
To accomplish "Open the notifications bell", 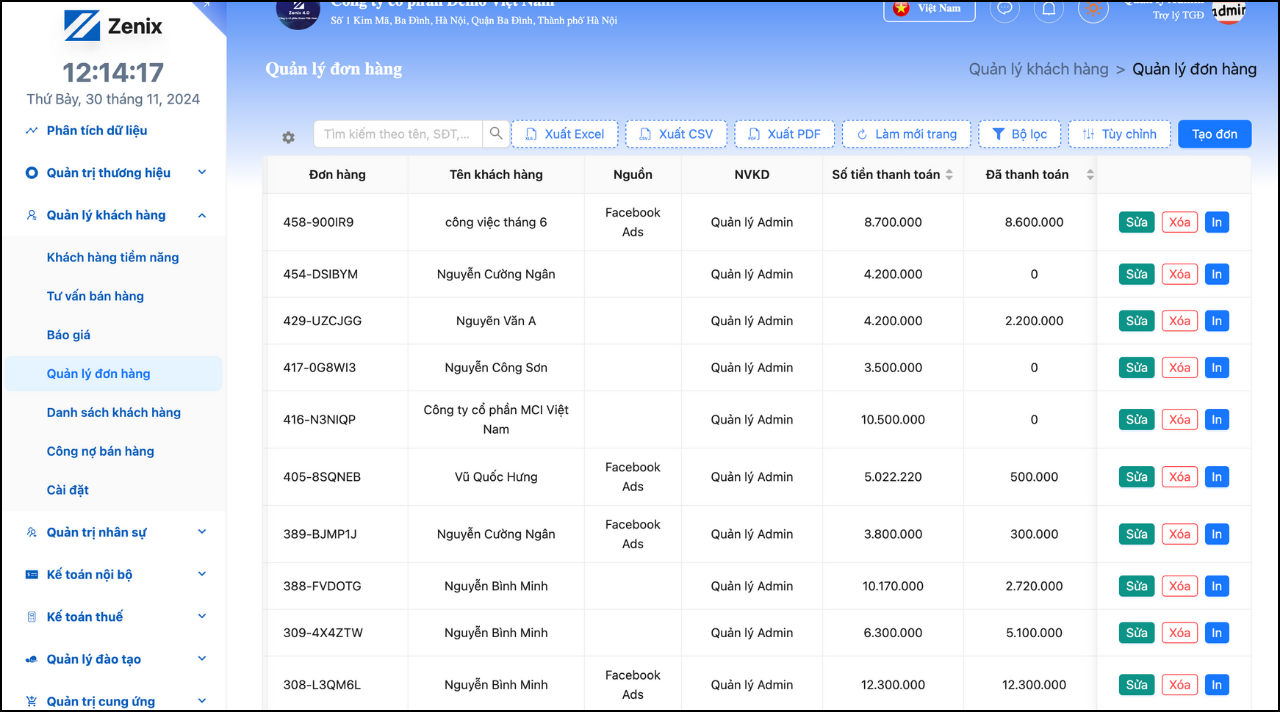I will 1049,9.
